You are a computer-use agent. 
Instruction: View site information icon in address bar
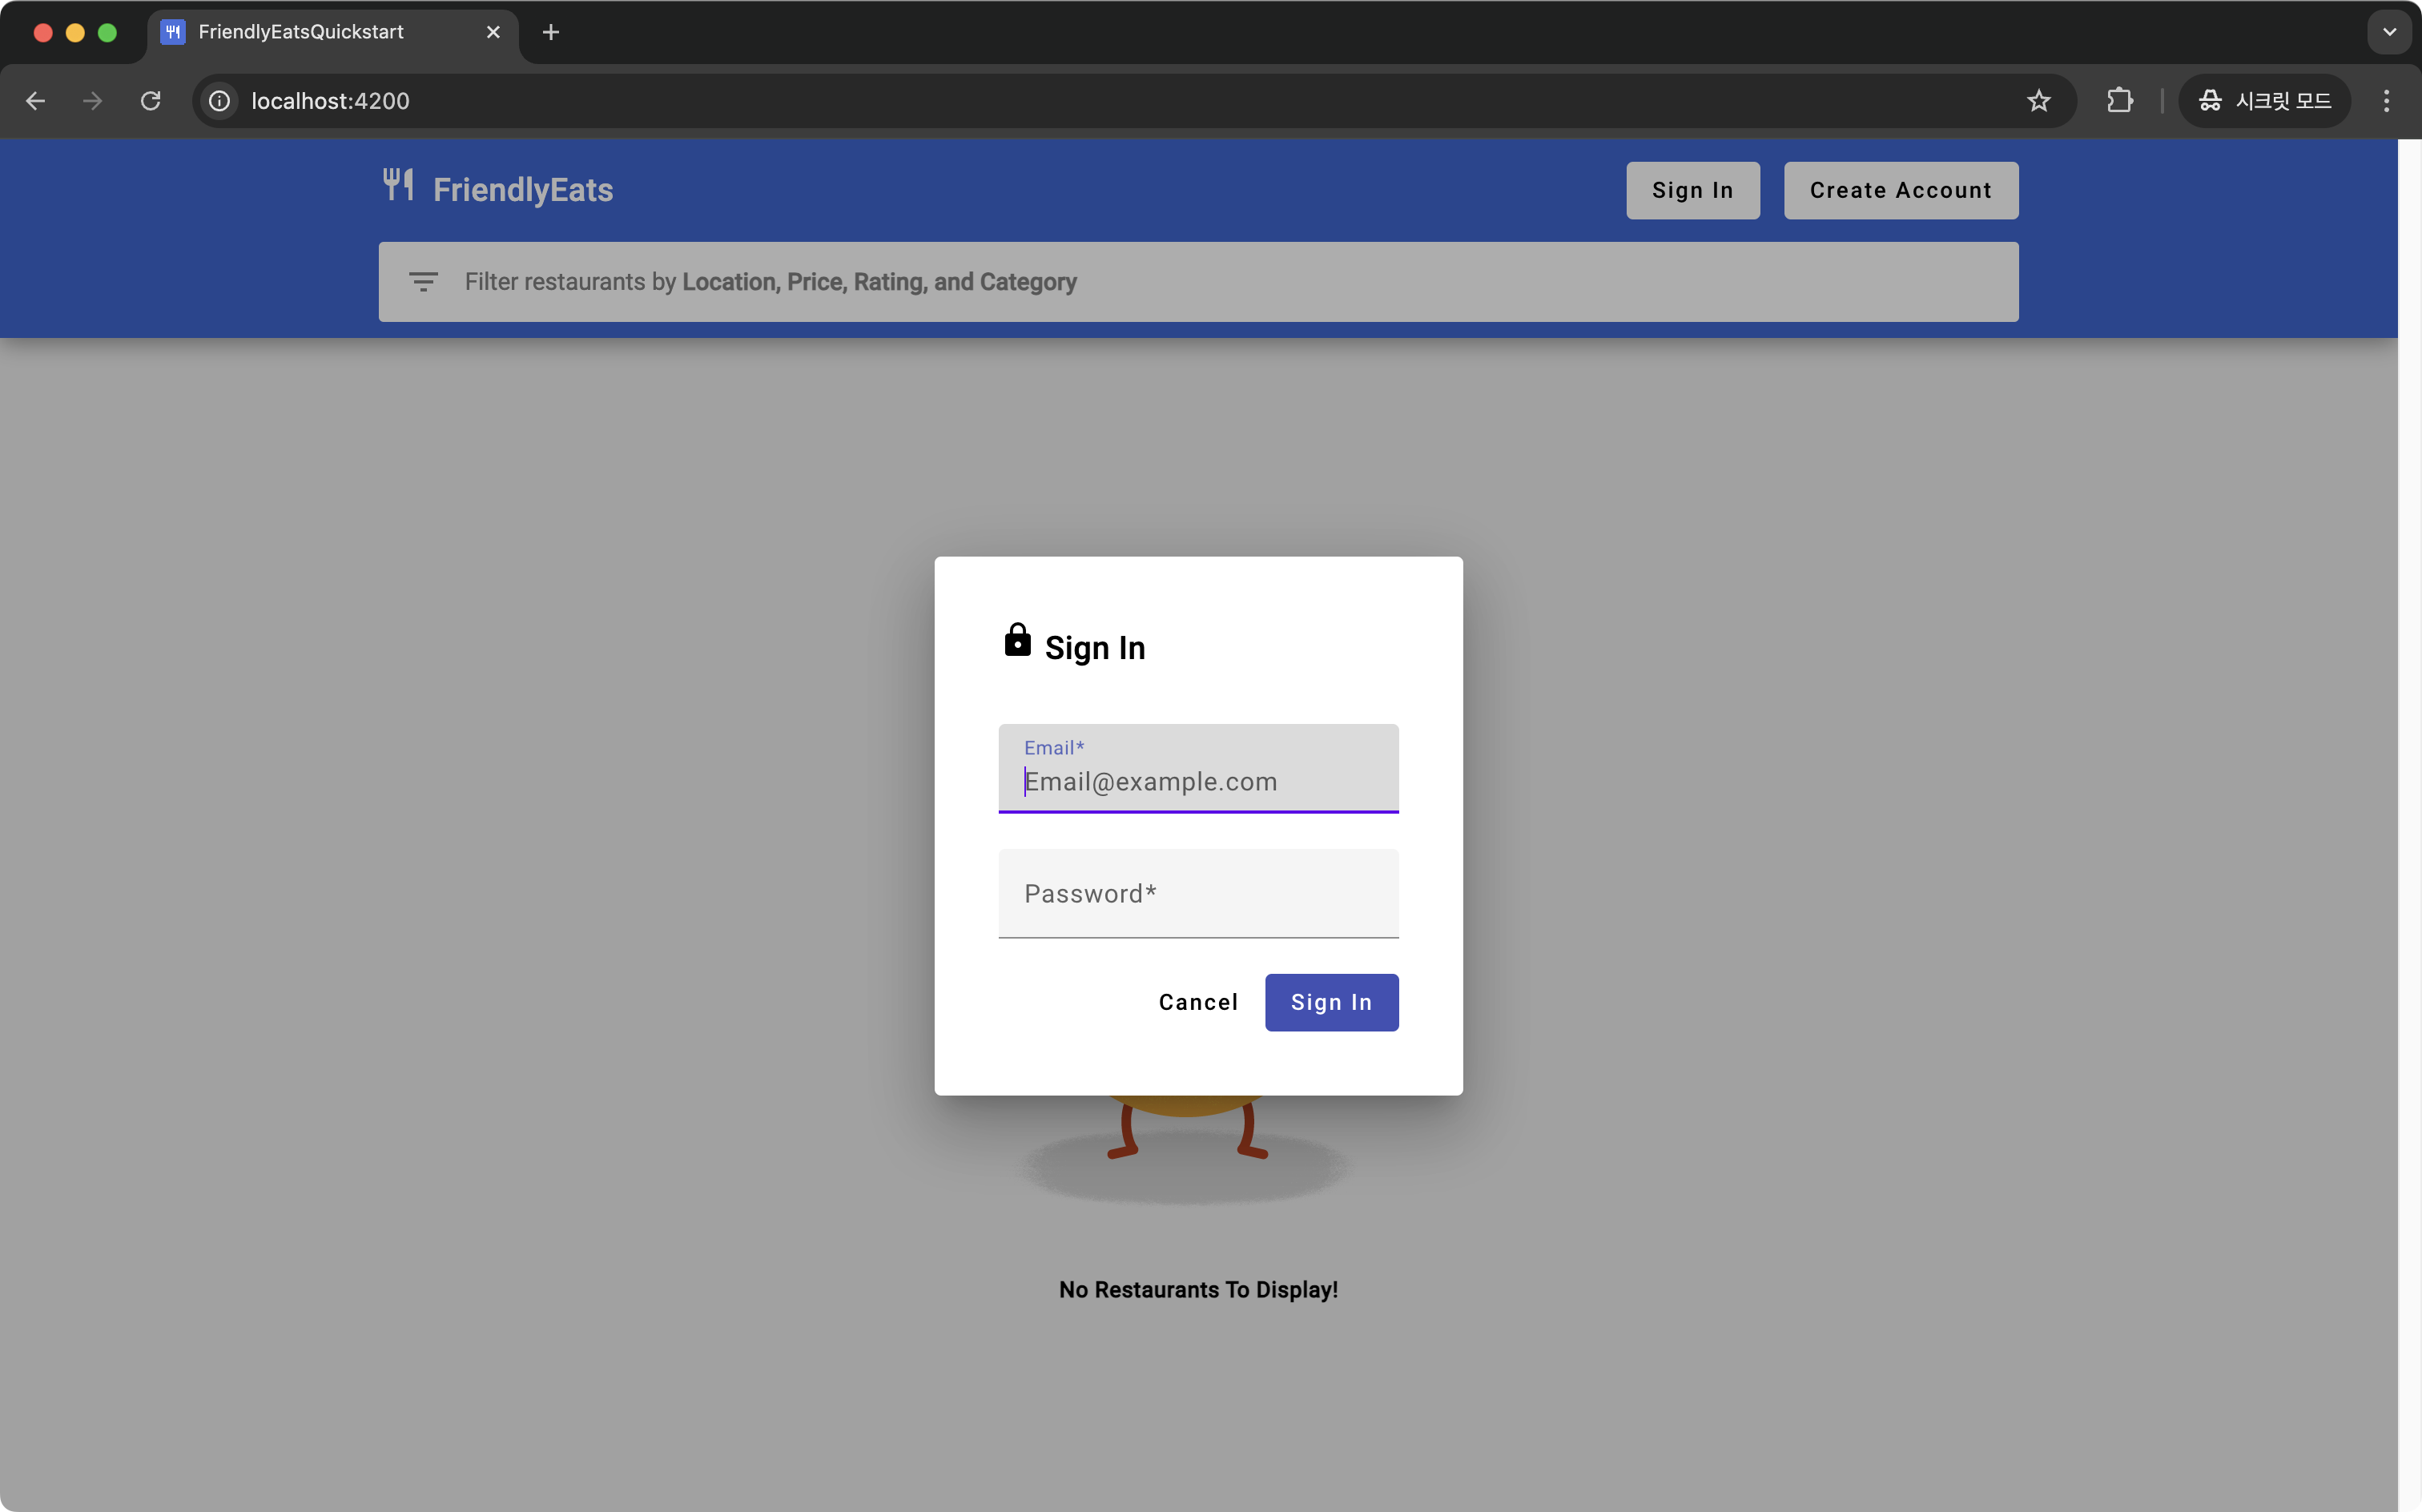pyautogui.click(x=219, y=101)
